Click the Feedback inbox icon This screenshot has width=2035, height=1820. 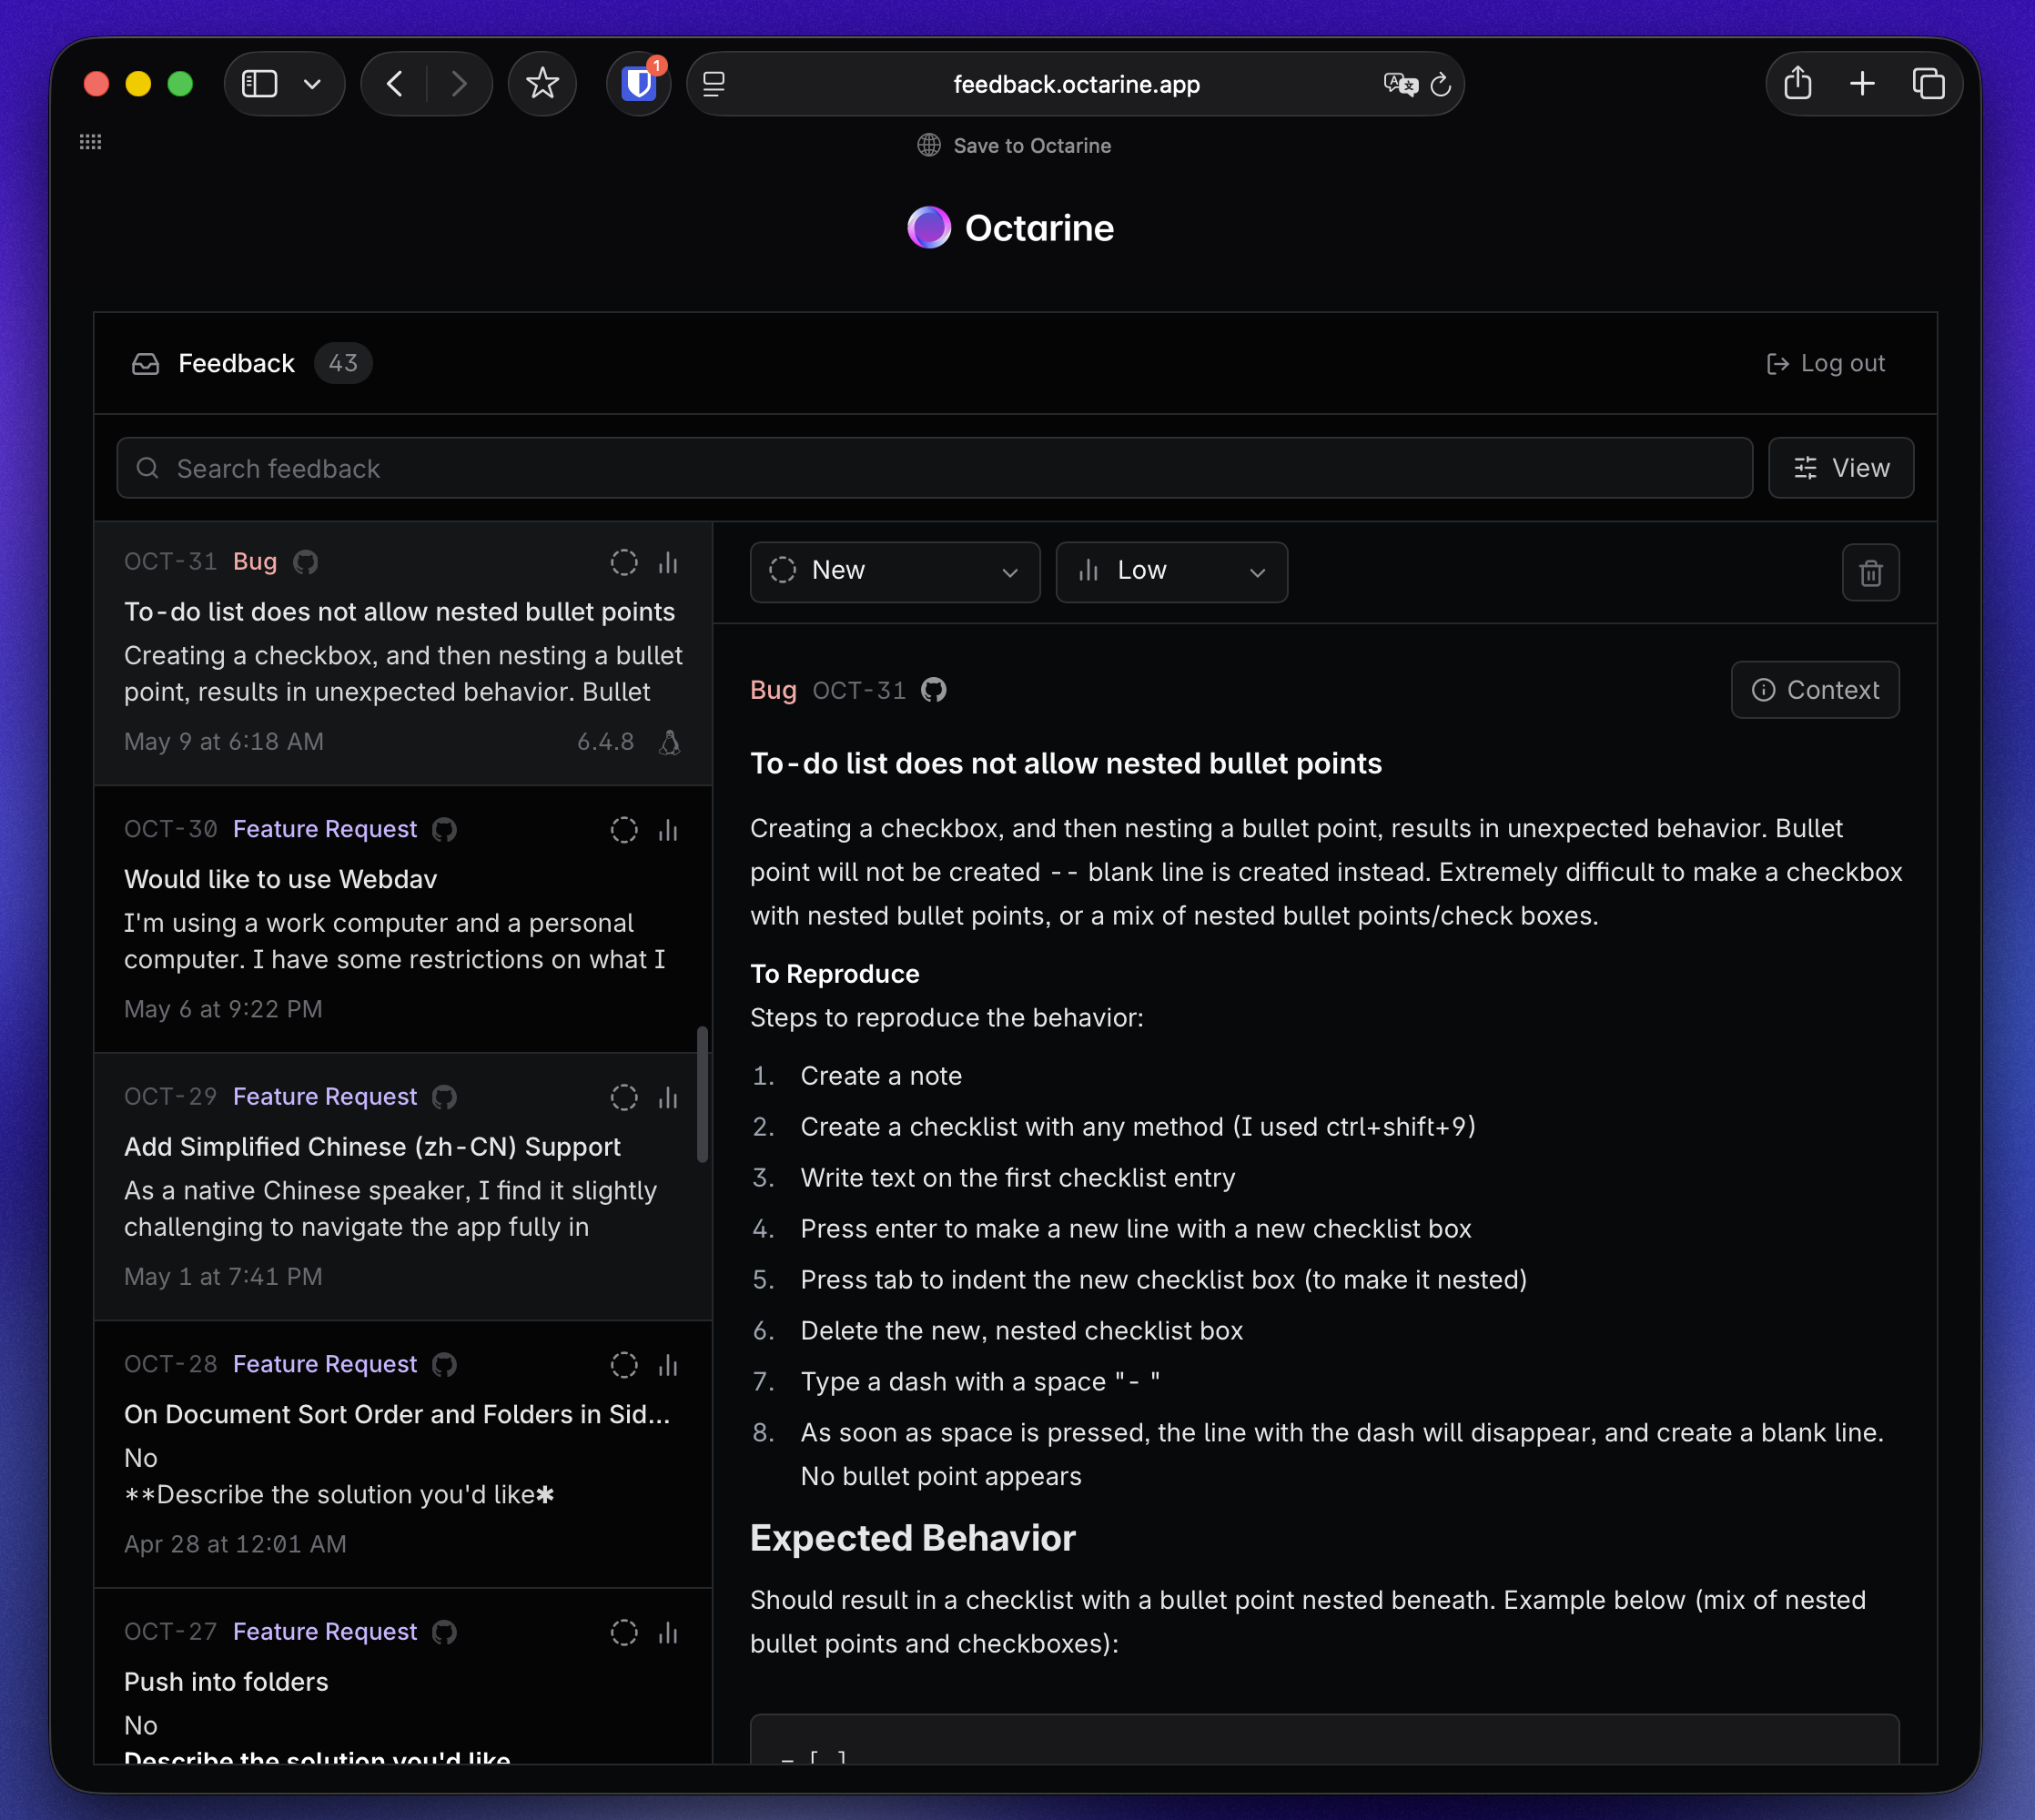(146, 364)
